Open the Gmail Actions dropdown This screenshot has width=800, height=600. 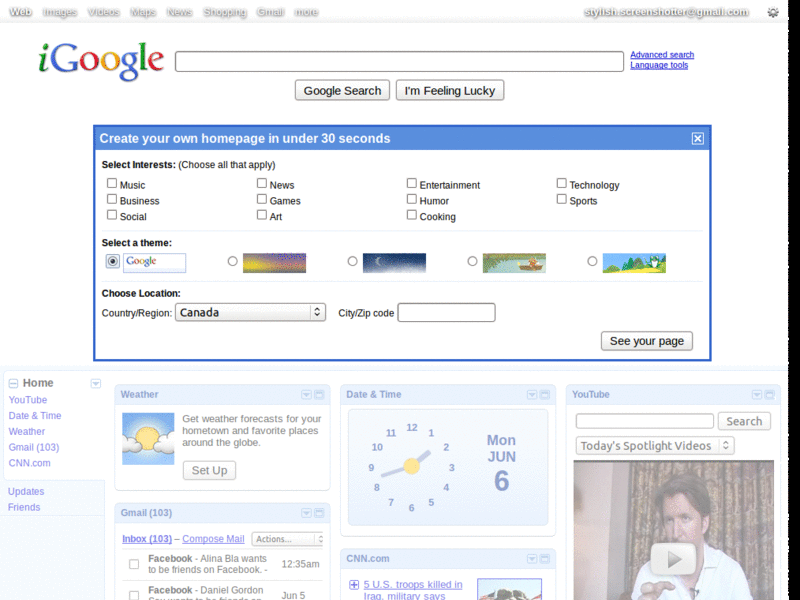287,539
